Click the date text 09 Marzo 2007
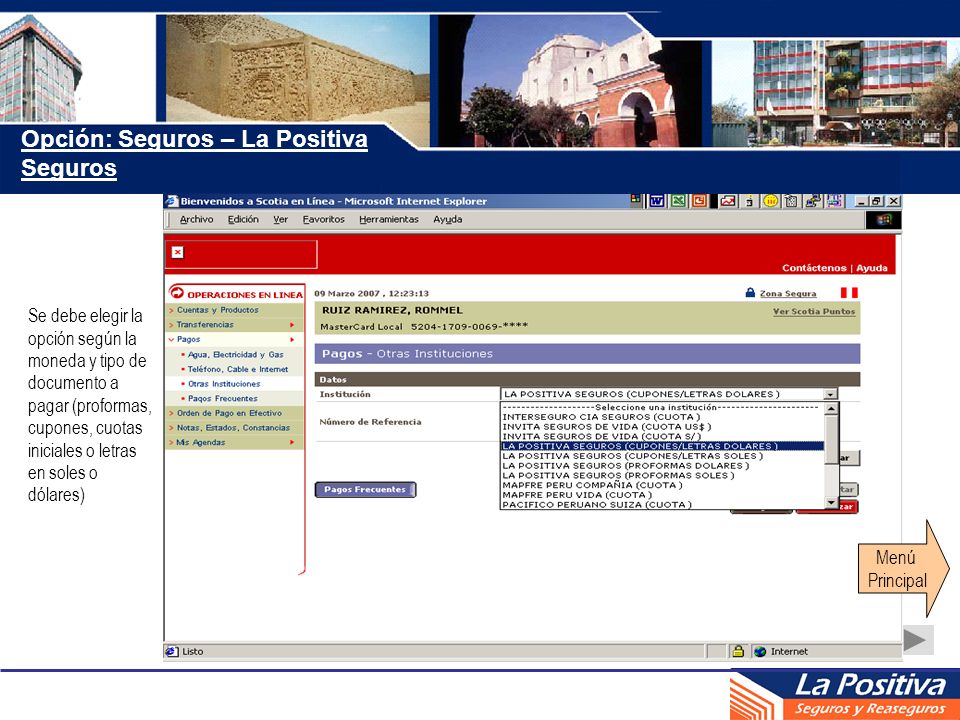960x720 pixels. (347, 294)
